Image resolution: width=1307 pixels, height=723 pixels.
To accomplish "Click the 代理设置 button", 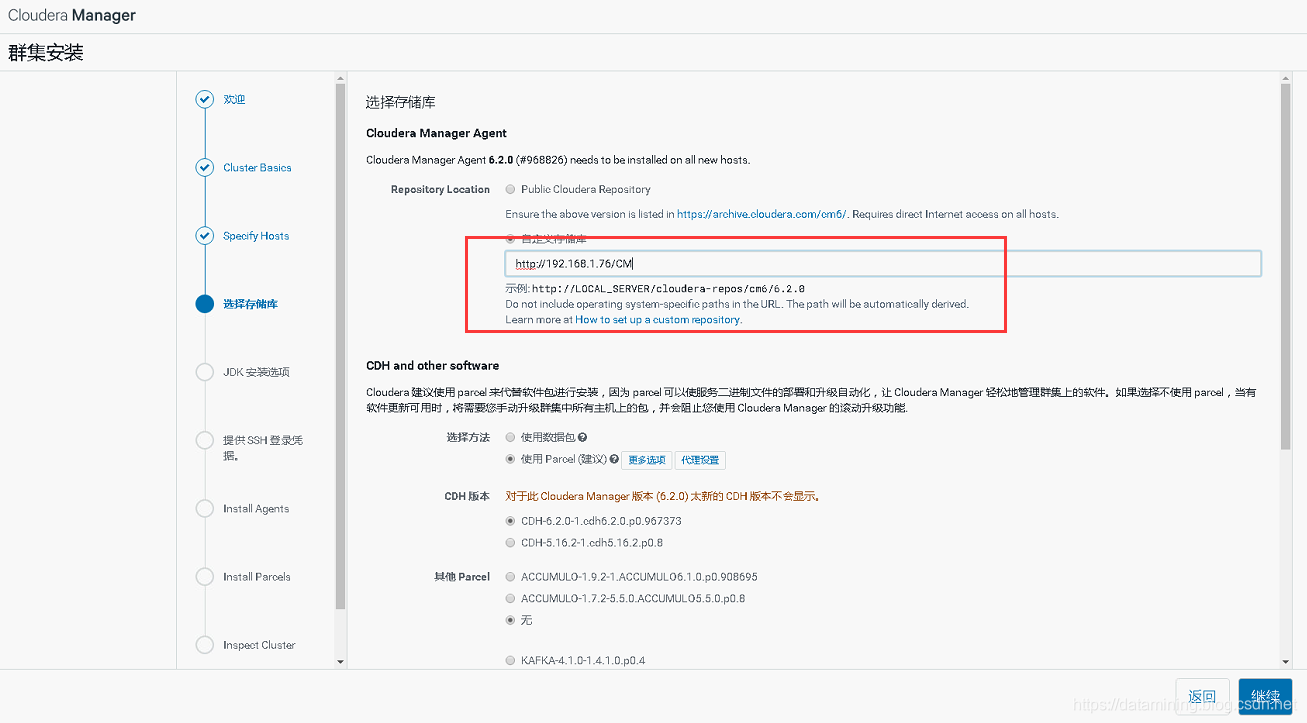I will (700, 460).
